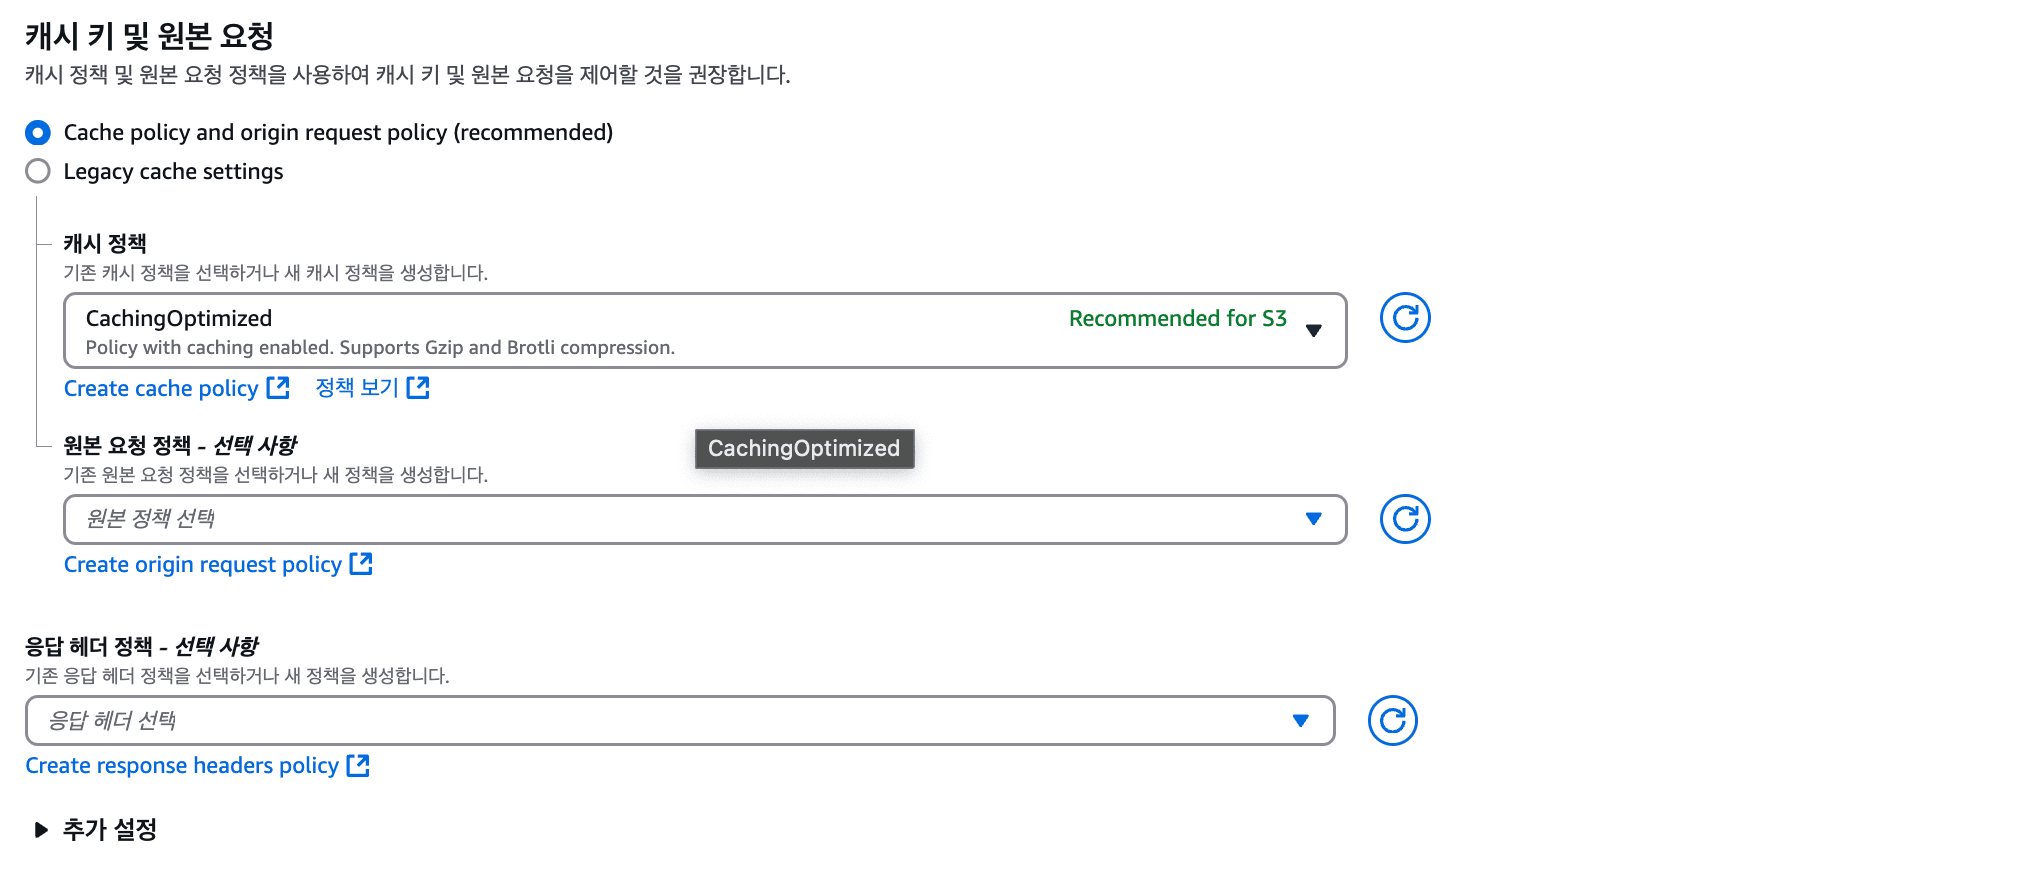This screenshot has height=874, width=2022.
Task: Click the 추가 설정 heading text
Action: tap(110, 829)
